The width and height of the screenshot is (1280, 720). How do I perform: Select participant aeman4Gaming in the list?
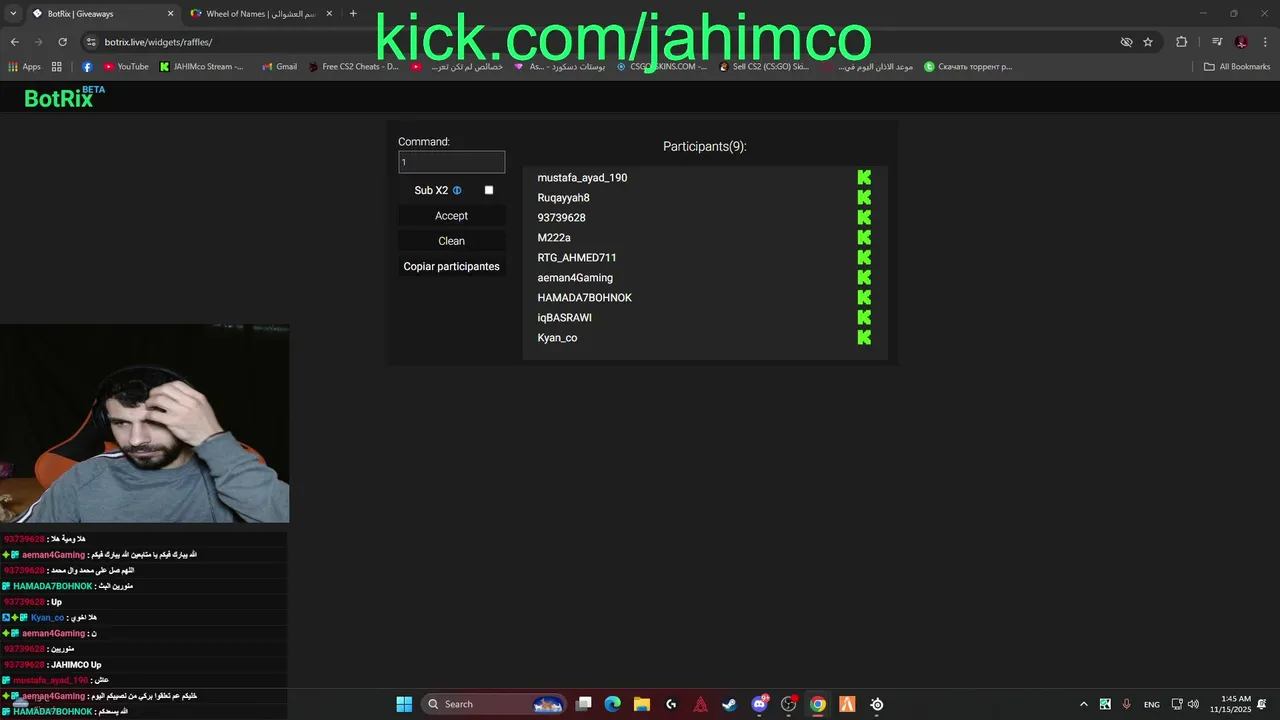575,278
